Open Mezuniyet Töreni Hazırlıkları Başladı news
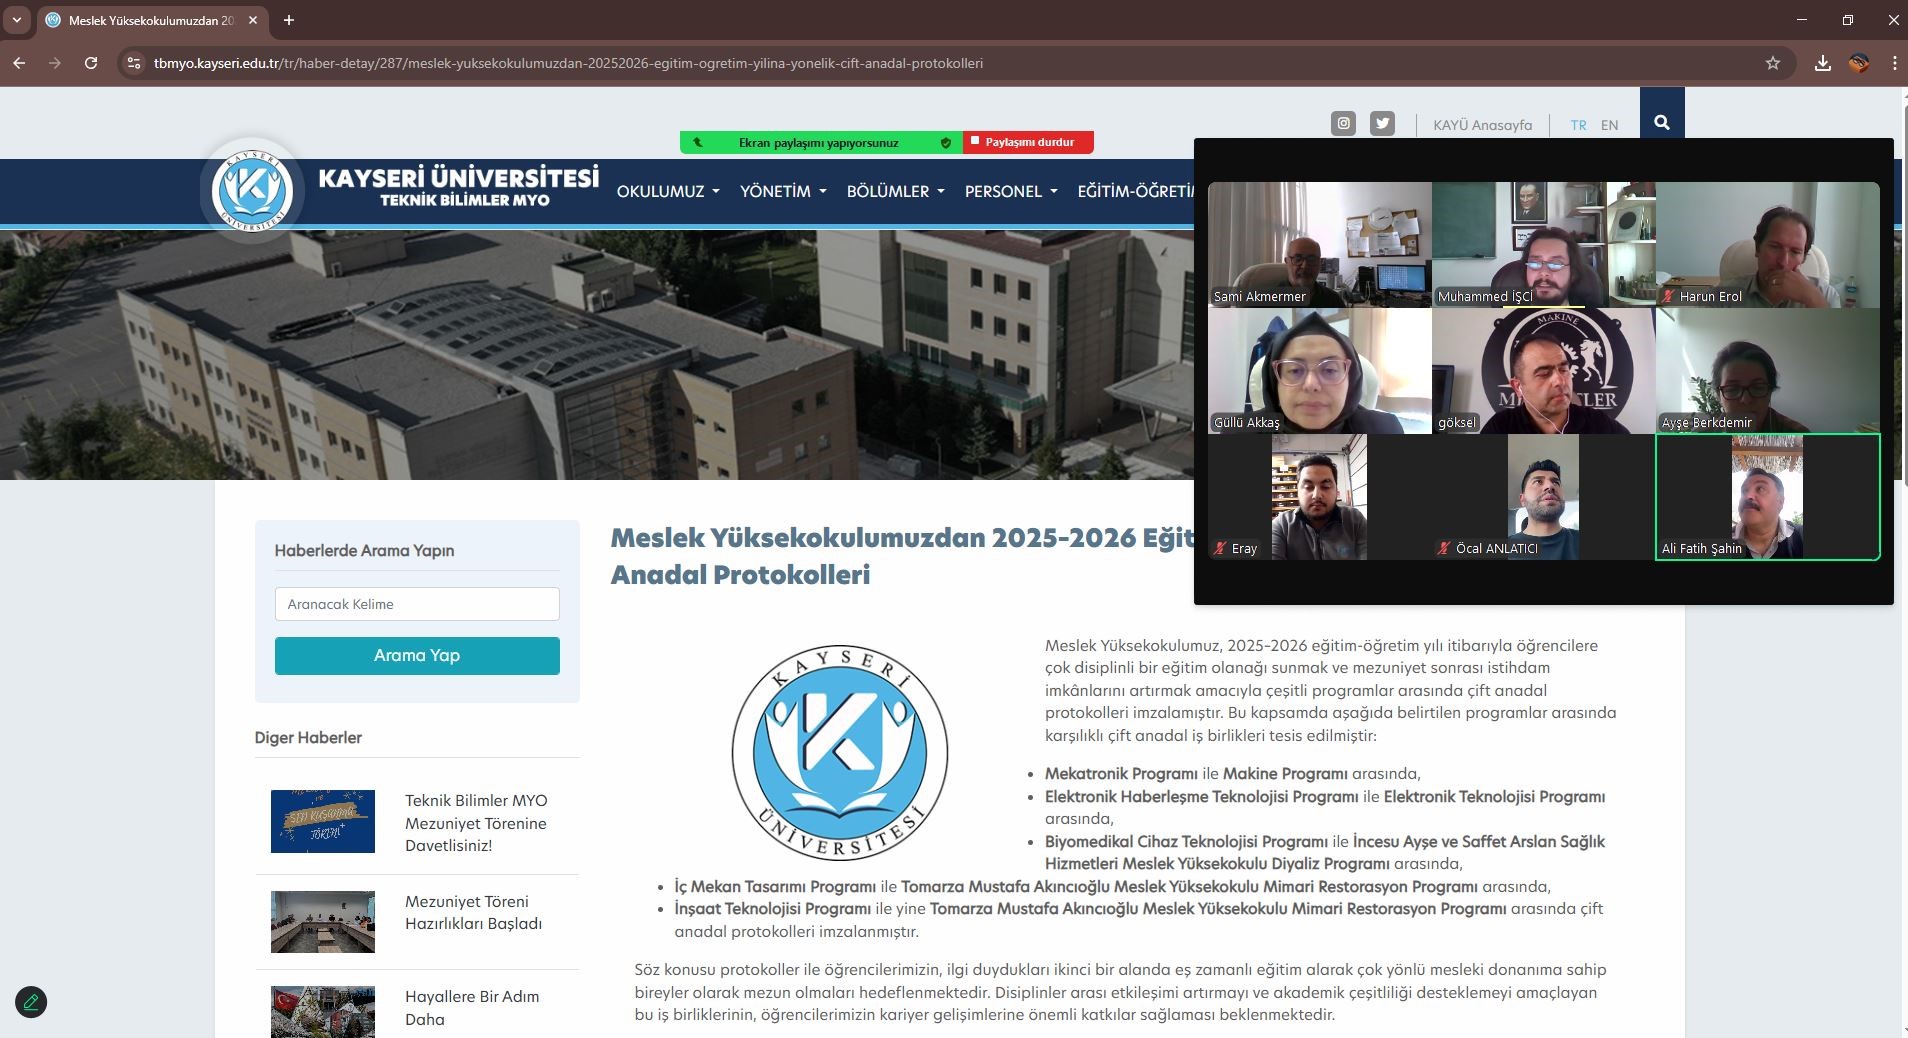Viewport: 1908px width, 1038px height. point(473,912)
